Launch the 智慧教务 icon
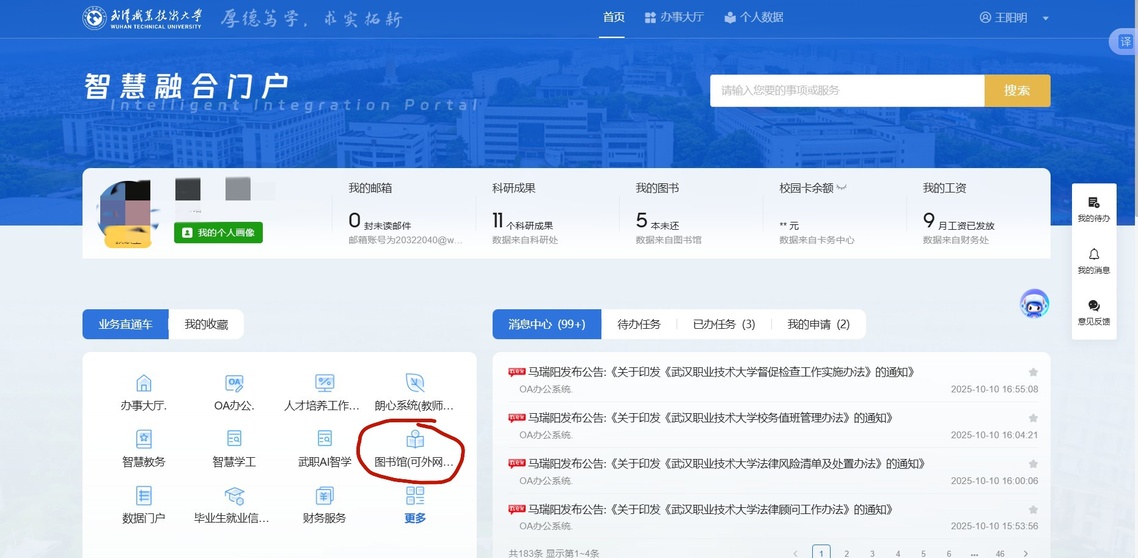 click(x=144, y=439)
